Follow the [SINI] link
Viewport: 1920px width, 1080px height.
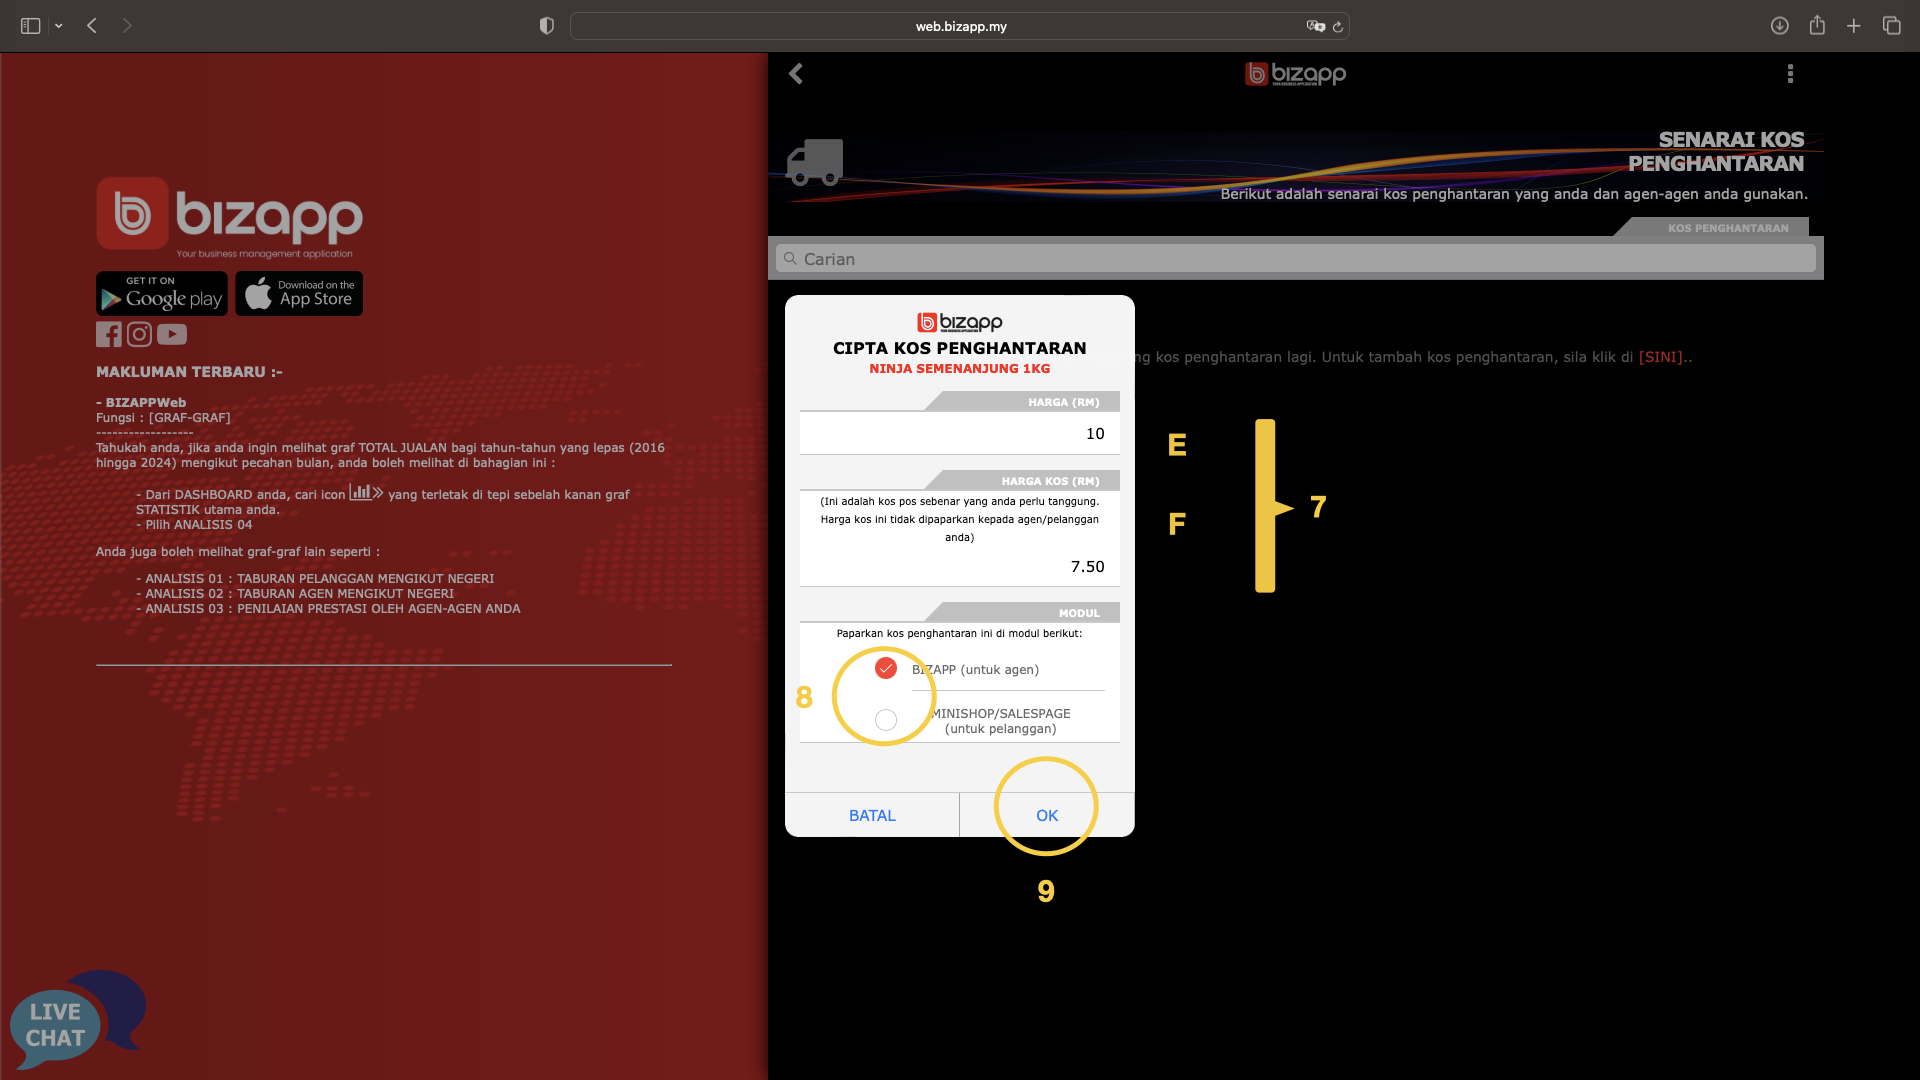[x=1660, y=357]
